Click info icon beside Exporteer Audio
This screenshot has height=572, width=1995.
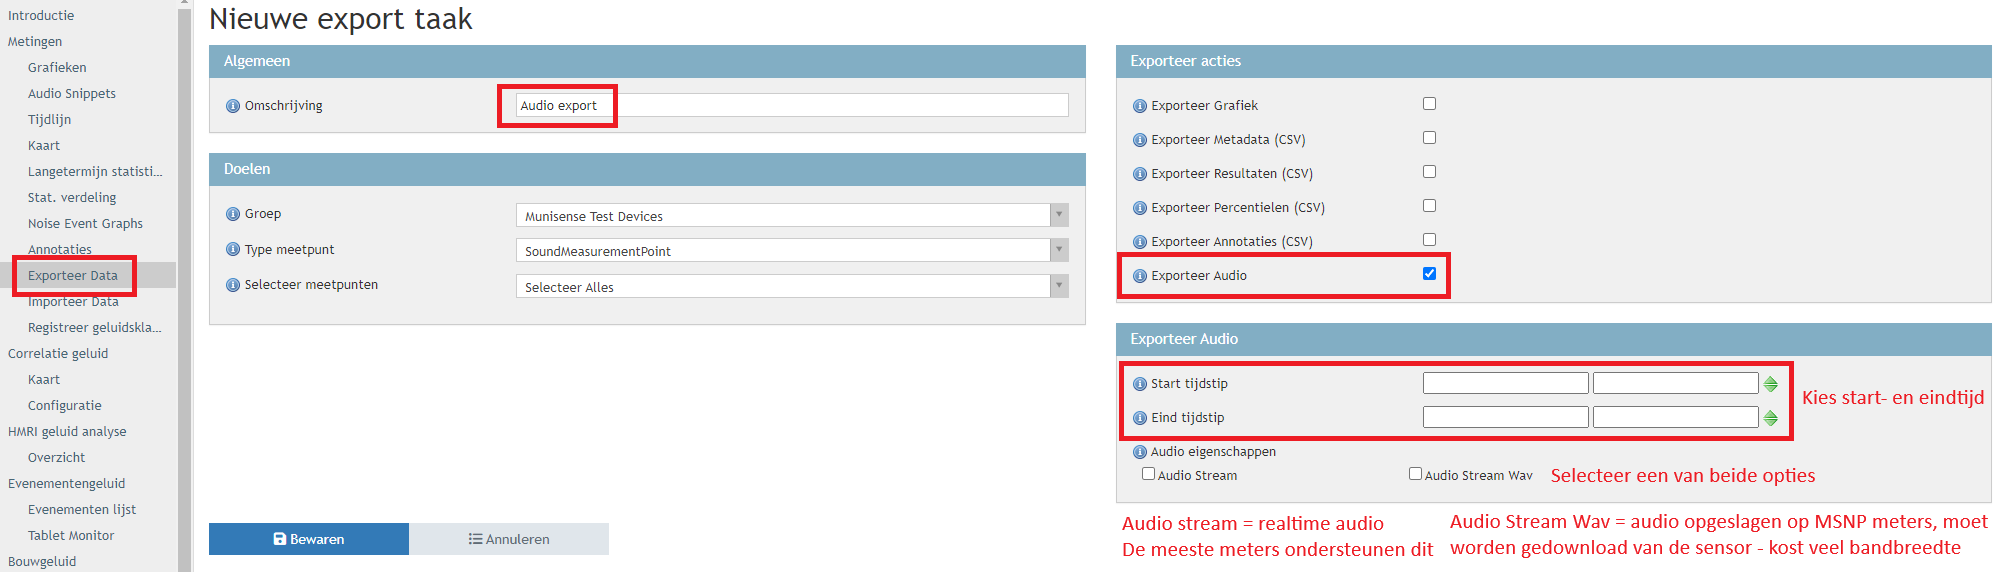click(1139, 276)
